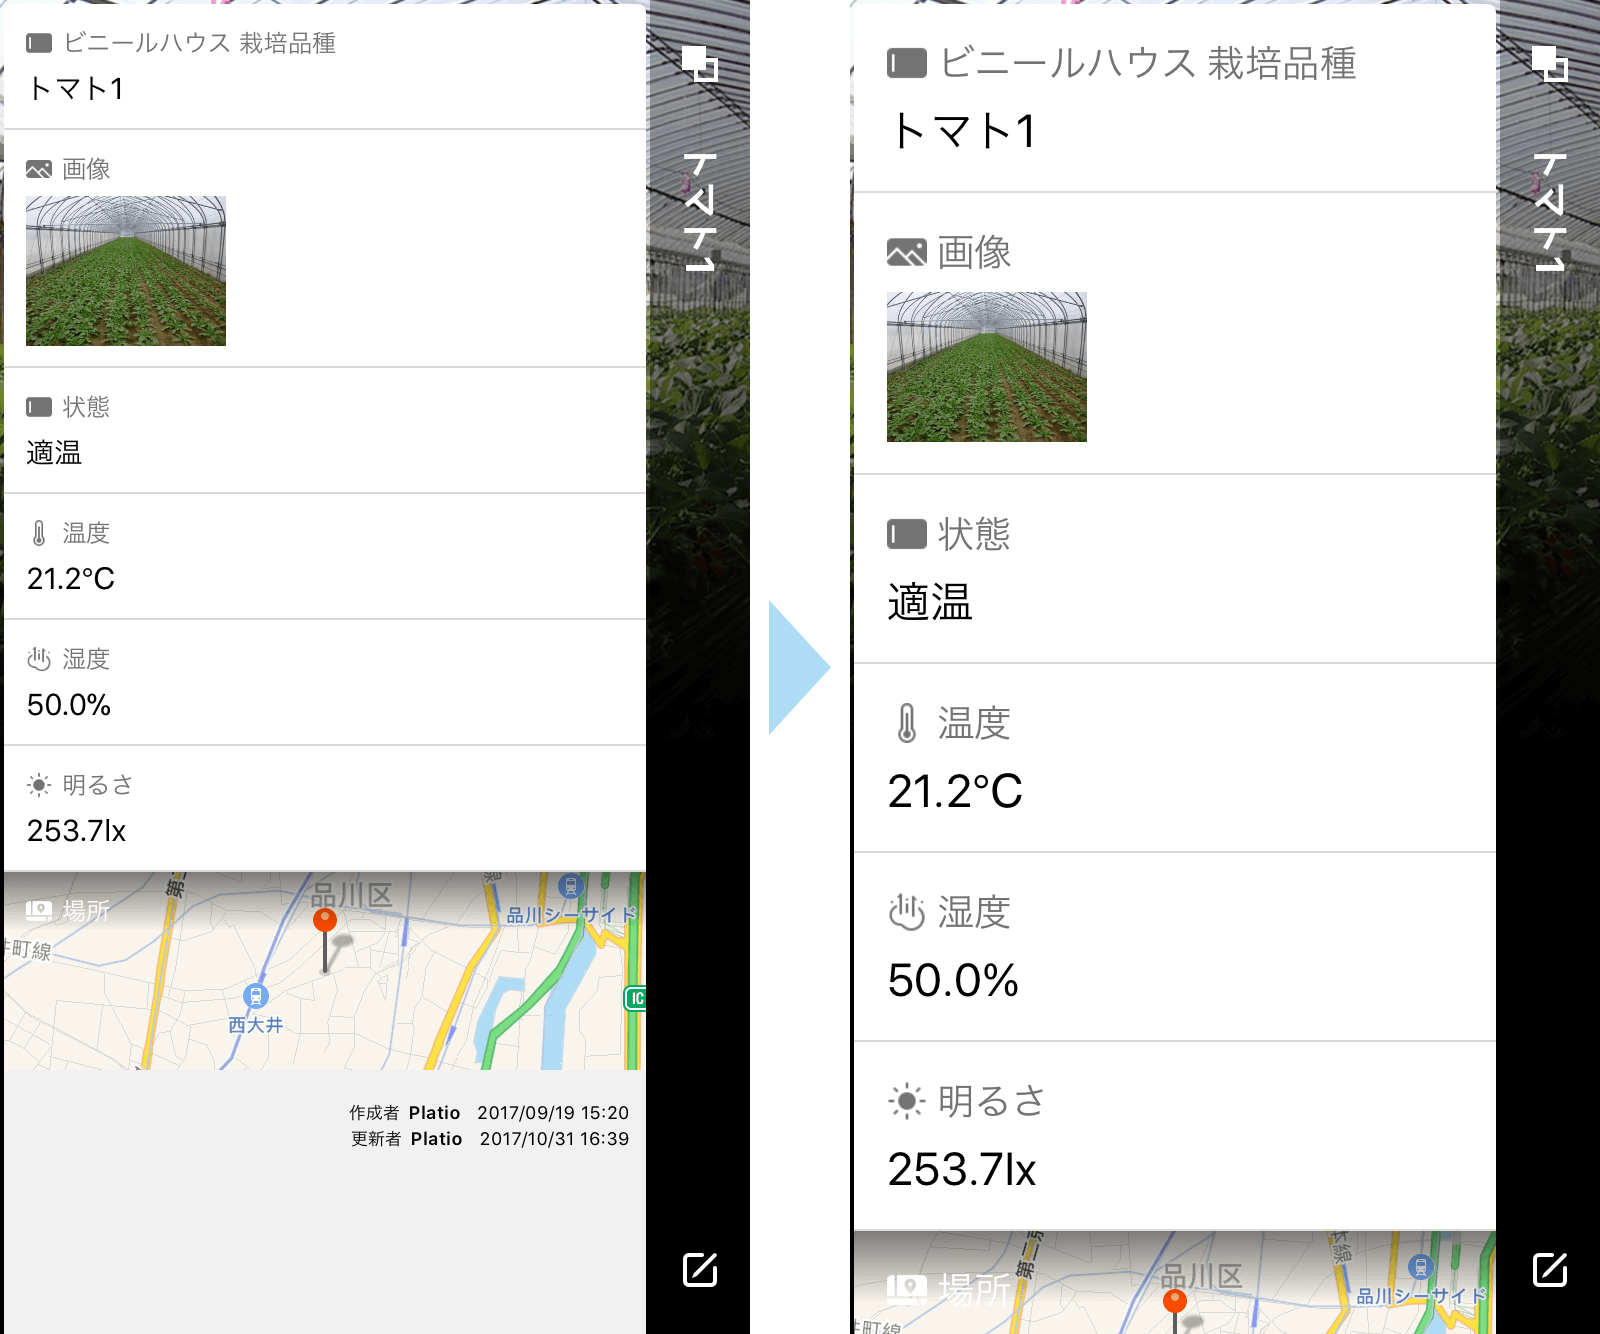Click the blue arrow between screens
Screen dimensions: 1600x1334
pos(797,667)
